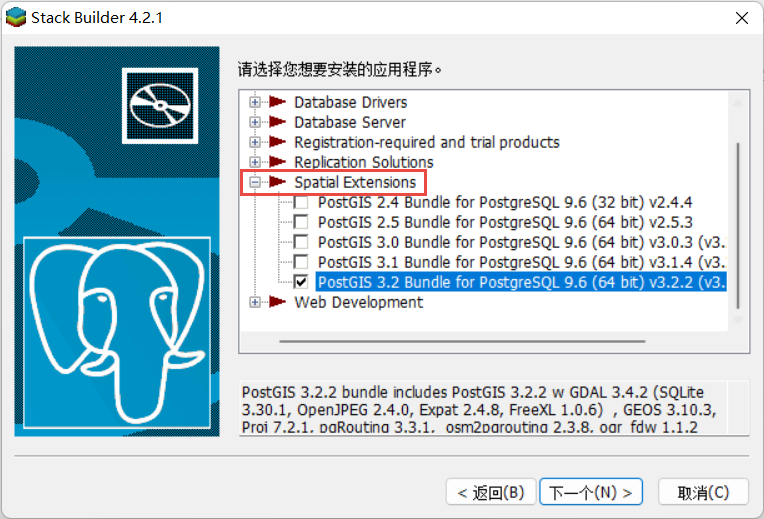This screenshot has height=519, width=764.
Task: Check PostGIS 3.0 Bundle v3.0.3 checkbox
Action: point(301,242)
